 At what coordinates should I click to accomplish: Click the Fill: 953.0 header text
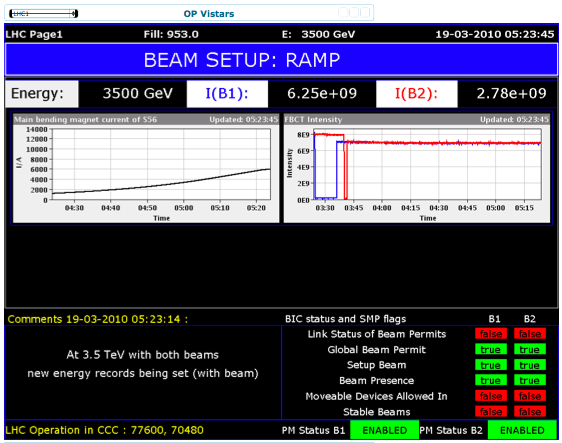coord(171,34)
